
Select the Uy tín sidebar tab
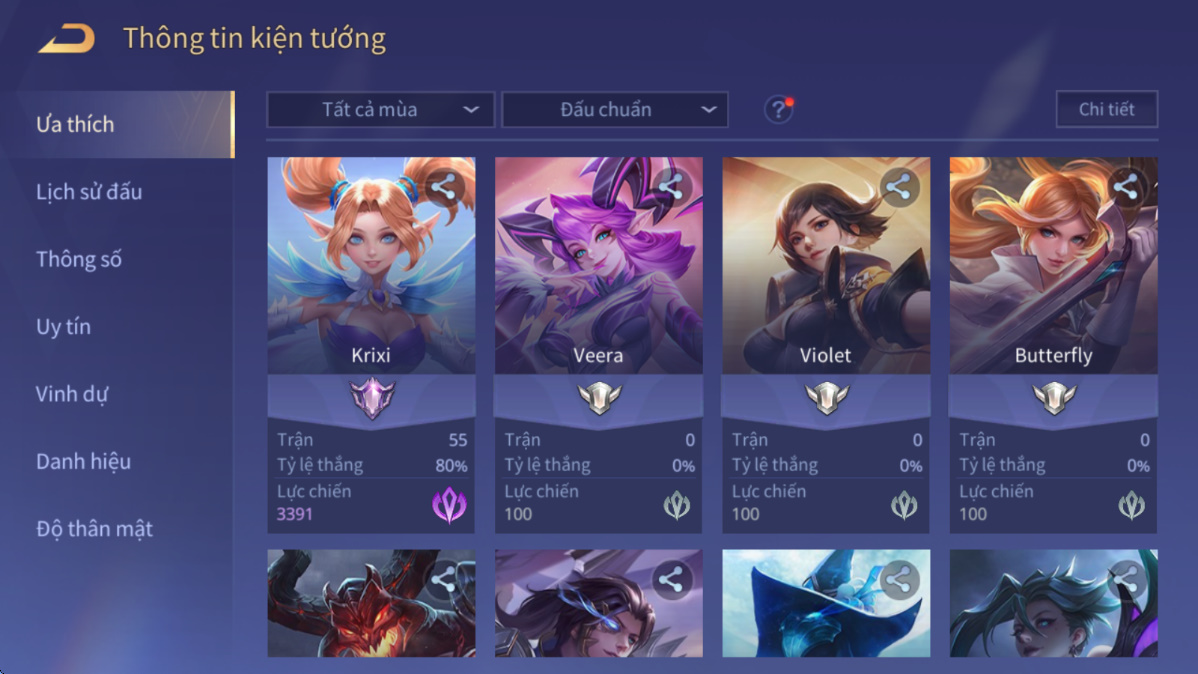coord(63,326)
